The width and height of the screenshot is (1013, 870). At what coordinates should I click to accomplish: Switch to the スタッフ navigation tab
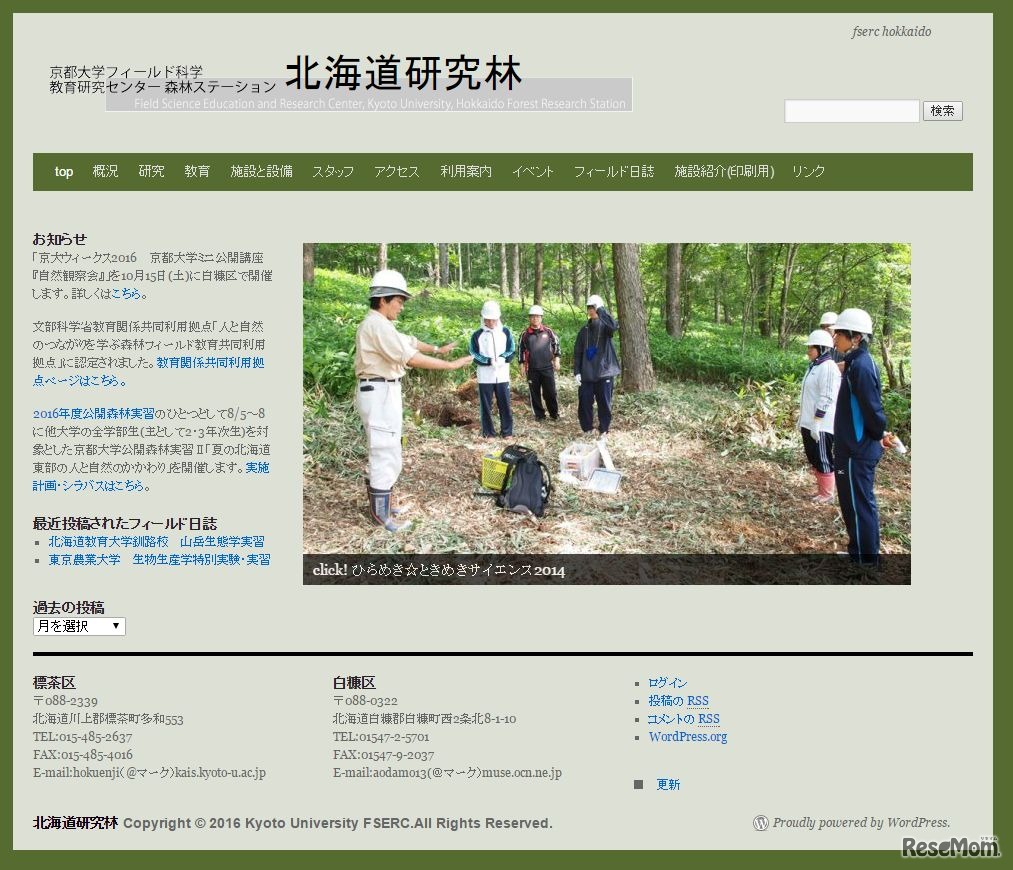pyautogui.click(x=332, y=171)
